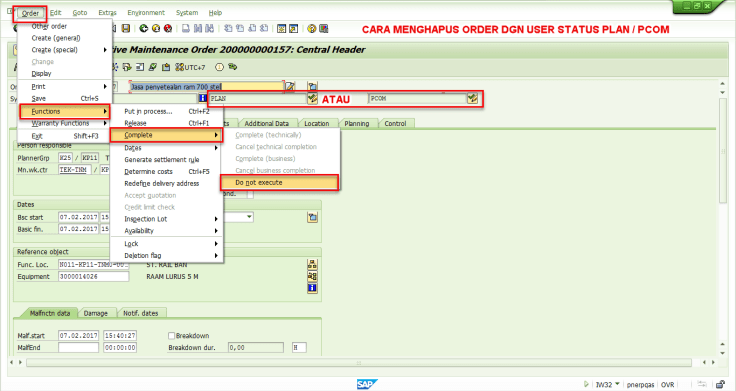Image resolution: width=736 pixels, height=391 pixels.
Task: Click the Find Next icon
Action: pos(209,29)
